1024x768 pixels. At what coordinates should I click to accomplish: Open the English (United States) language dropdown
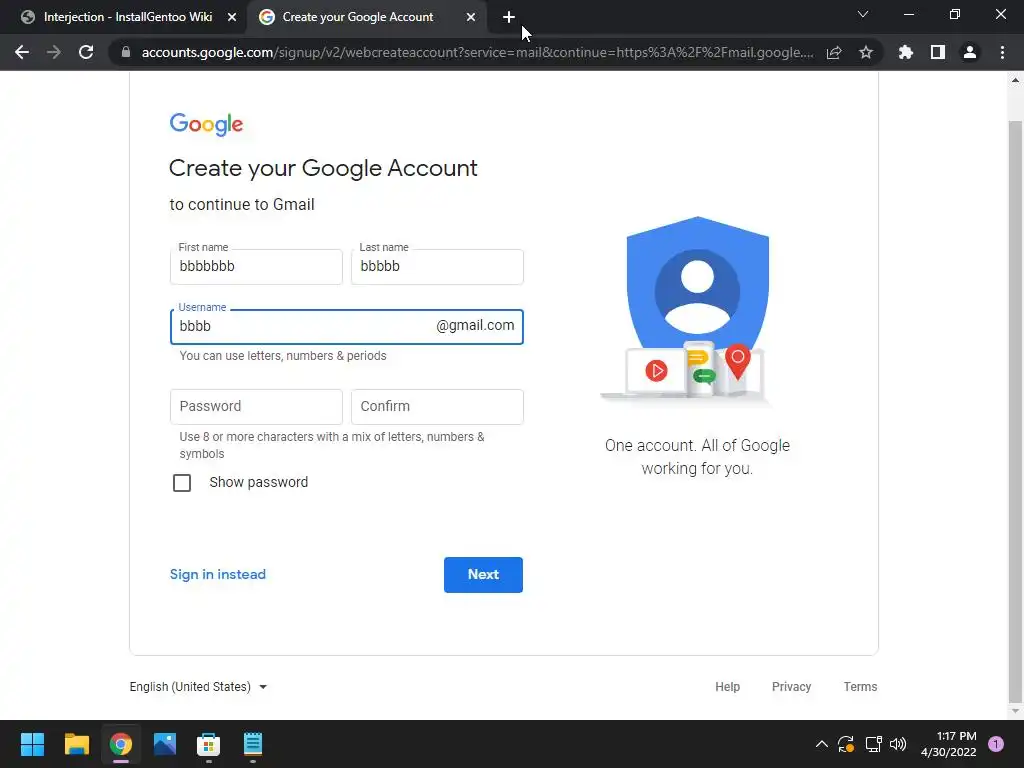pos(199,686)
